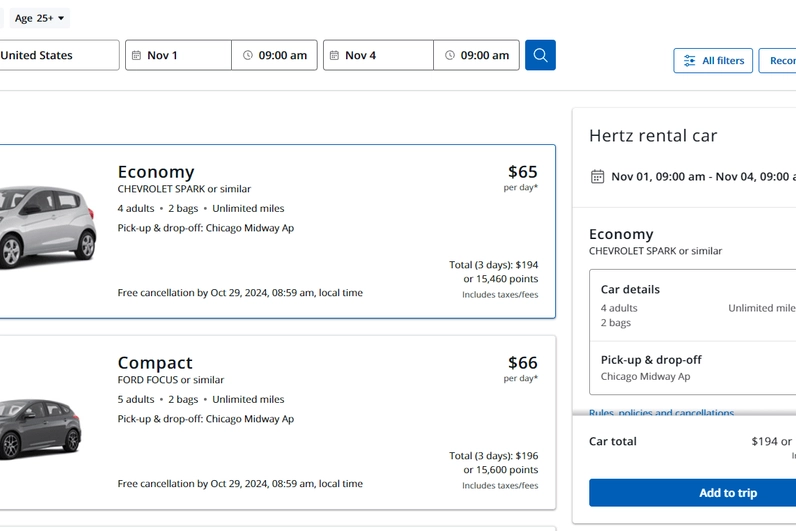Click 'CHEVROLET SPARK or similar' in Economy card

[x=184, y=189]
